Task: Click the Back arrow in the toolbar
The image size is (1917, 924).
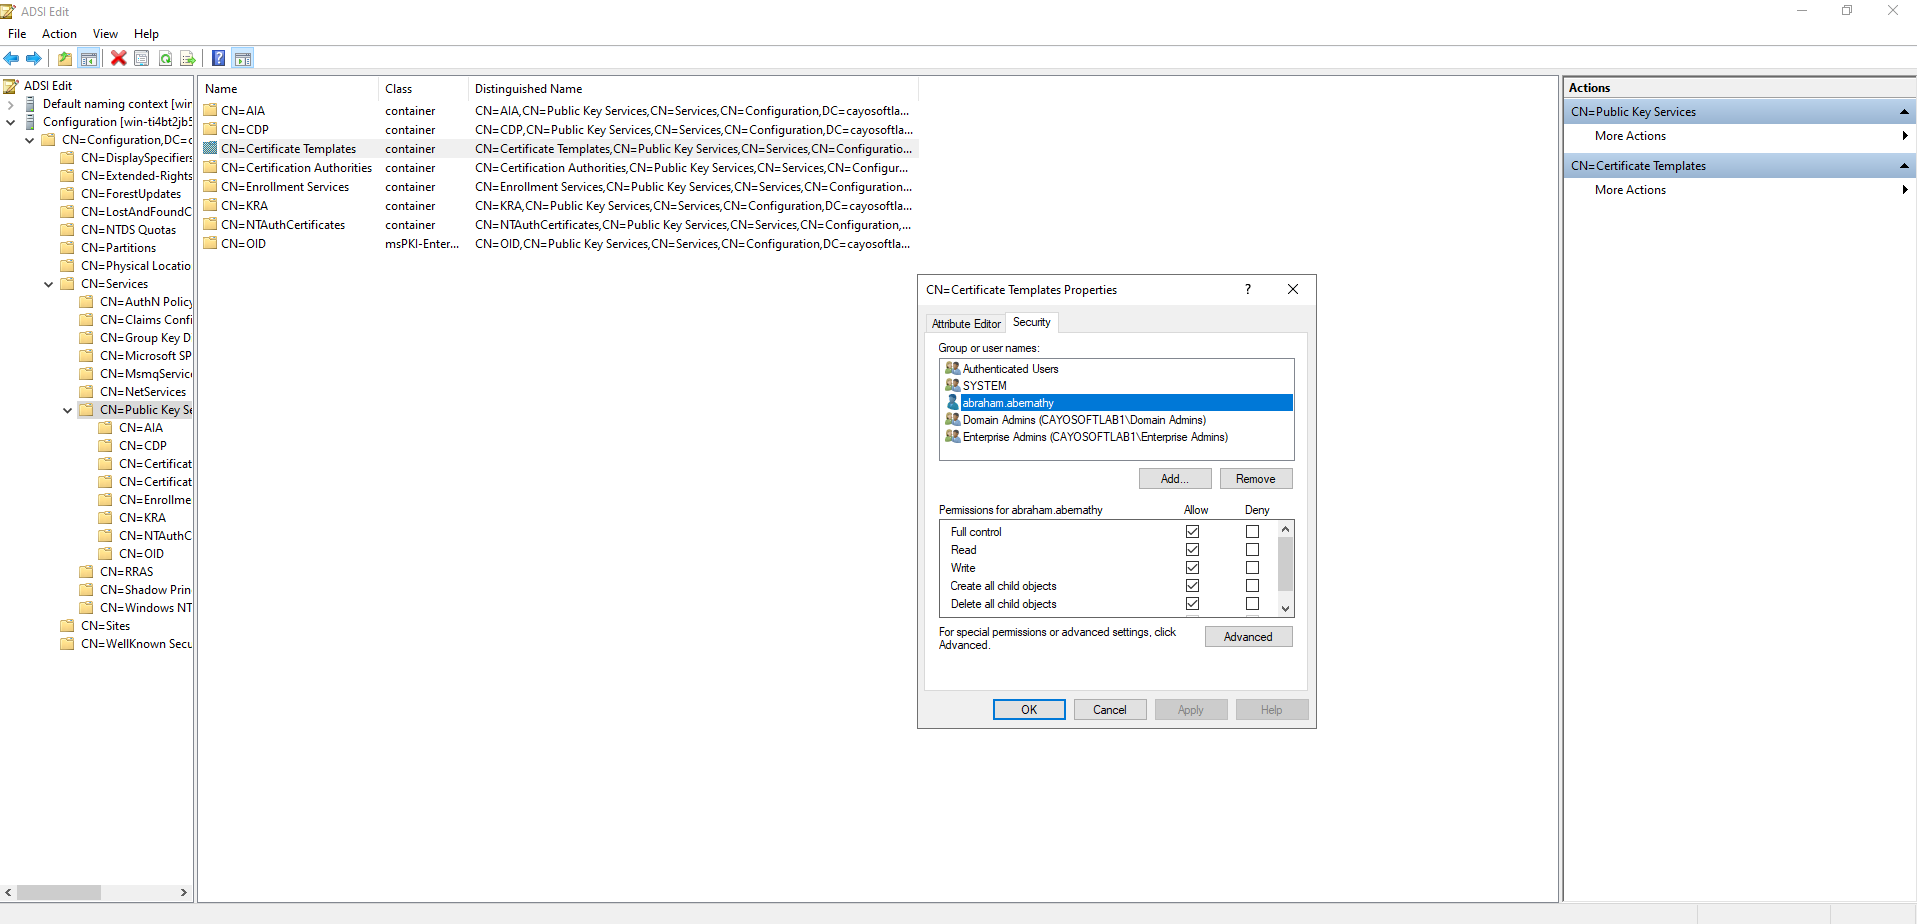Action: click(11, 58)
